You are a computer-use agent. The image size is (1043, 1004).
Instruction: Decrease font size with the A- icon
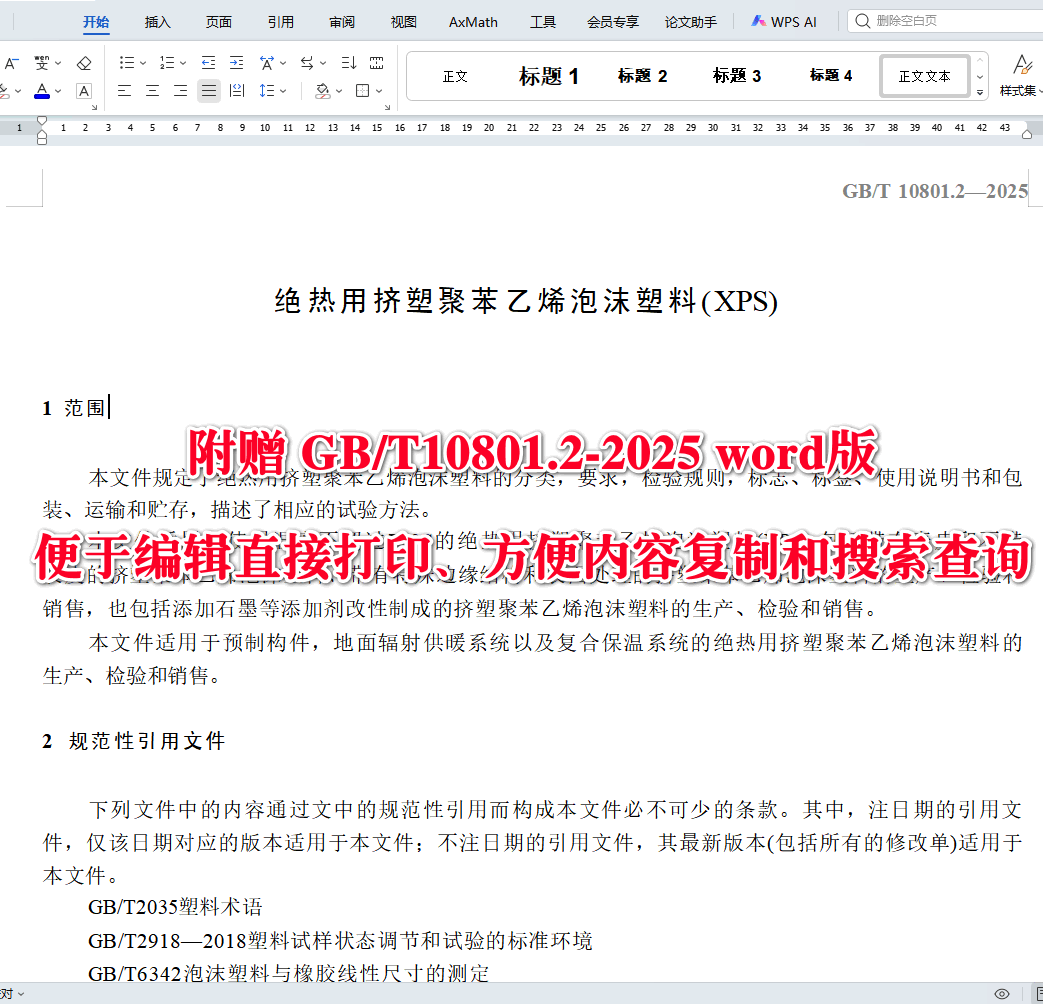click(11, 63)
